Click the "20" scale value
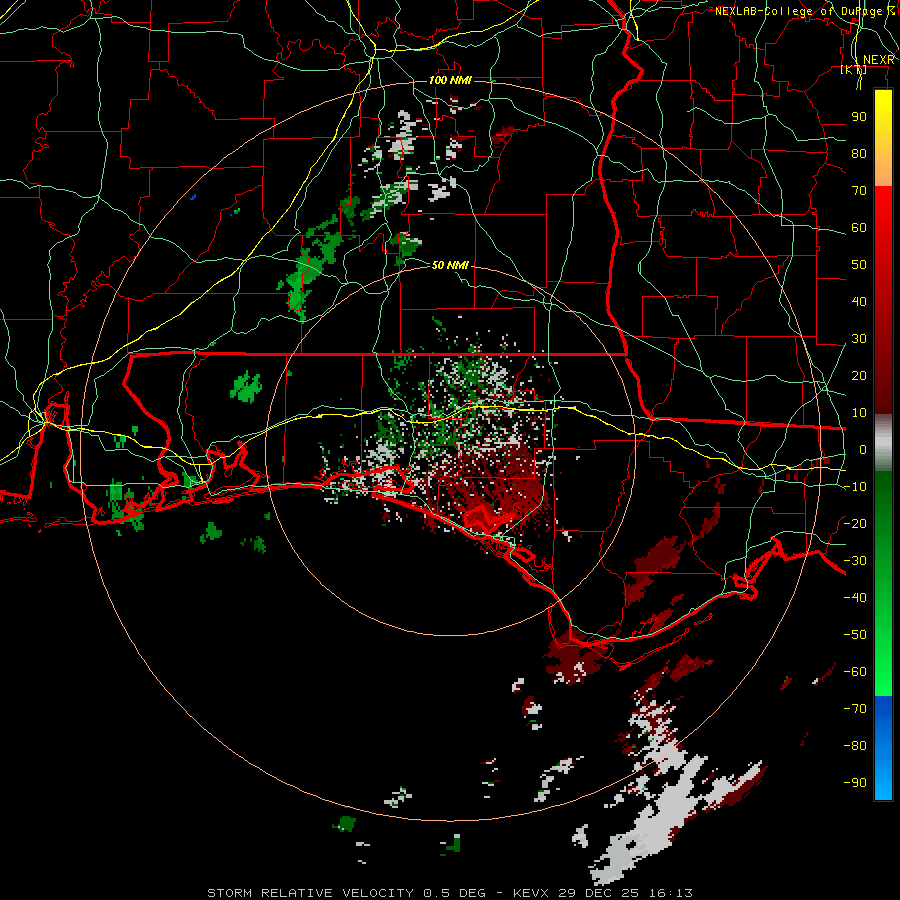Screen dimensions: 900x900 (859, 375)
